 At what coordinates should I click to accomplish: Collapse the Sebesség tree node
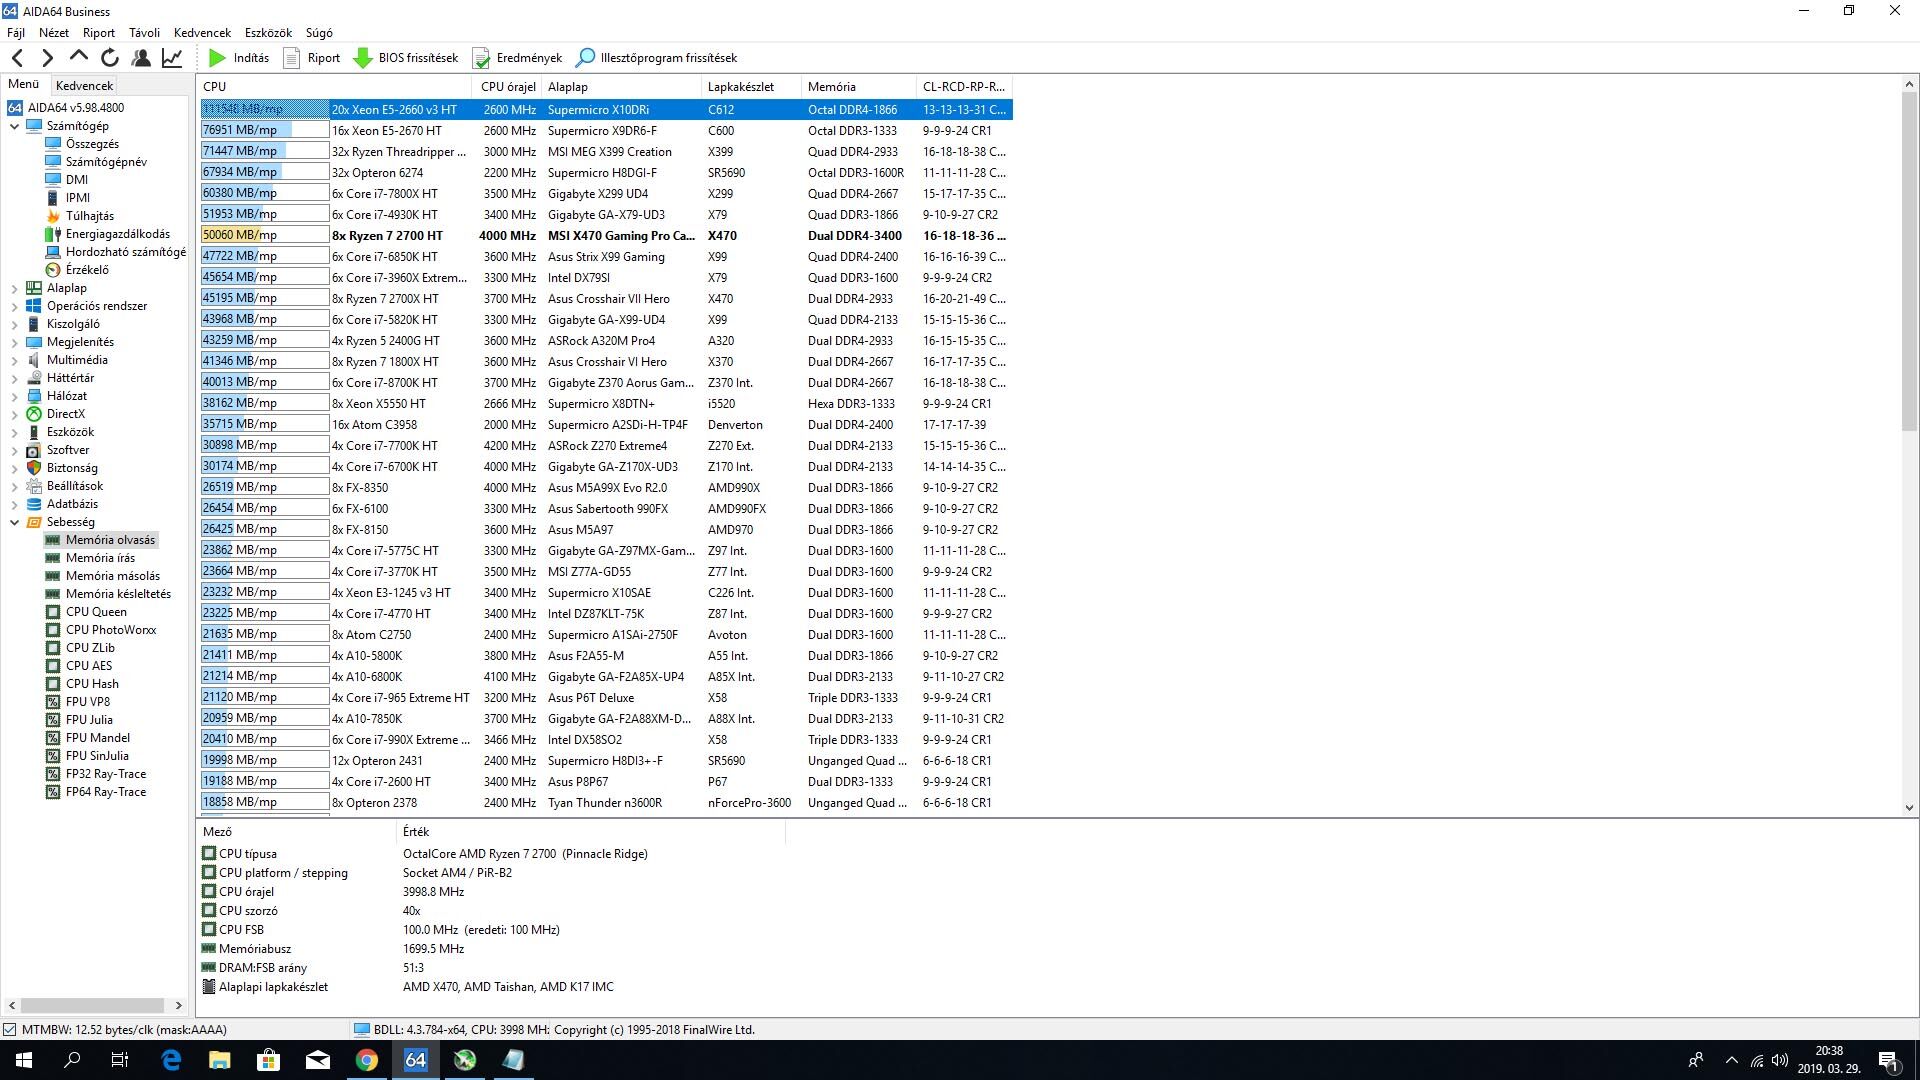click(14, 522)
